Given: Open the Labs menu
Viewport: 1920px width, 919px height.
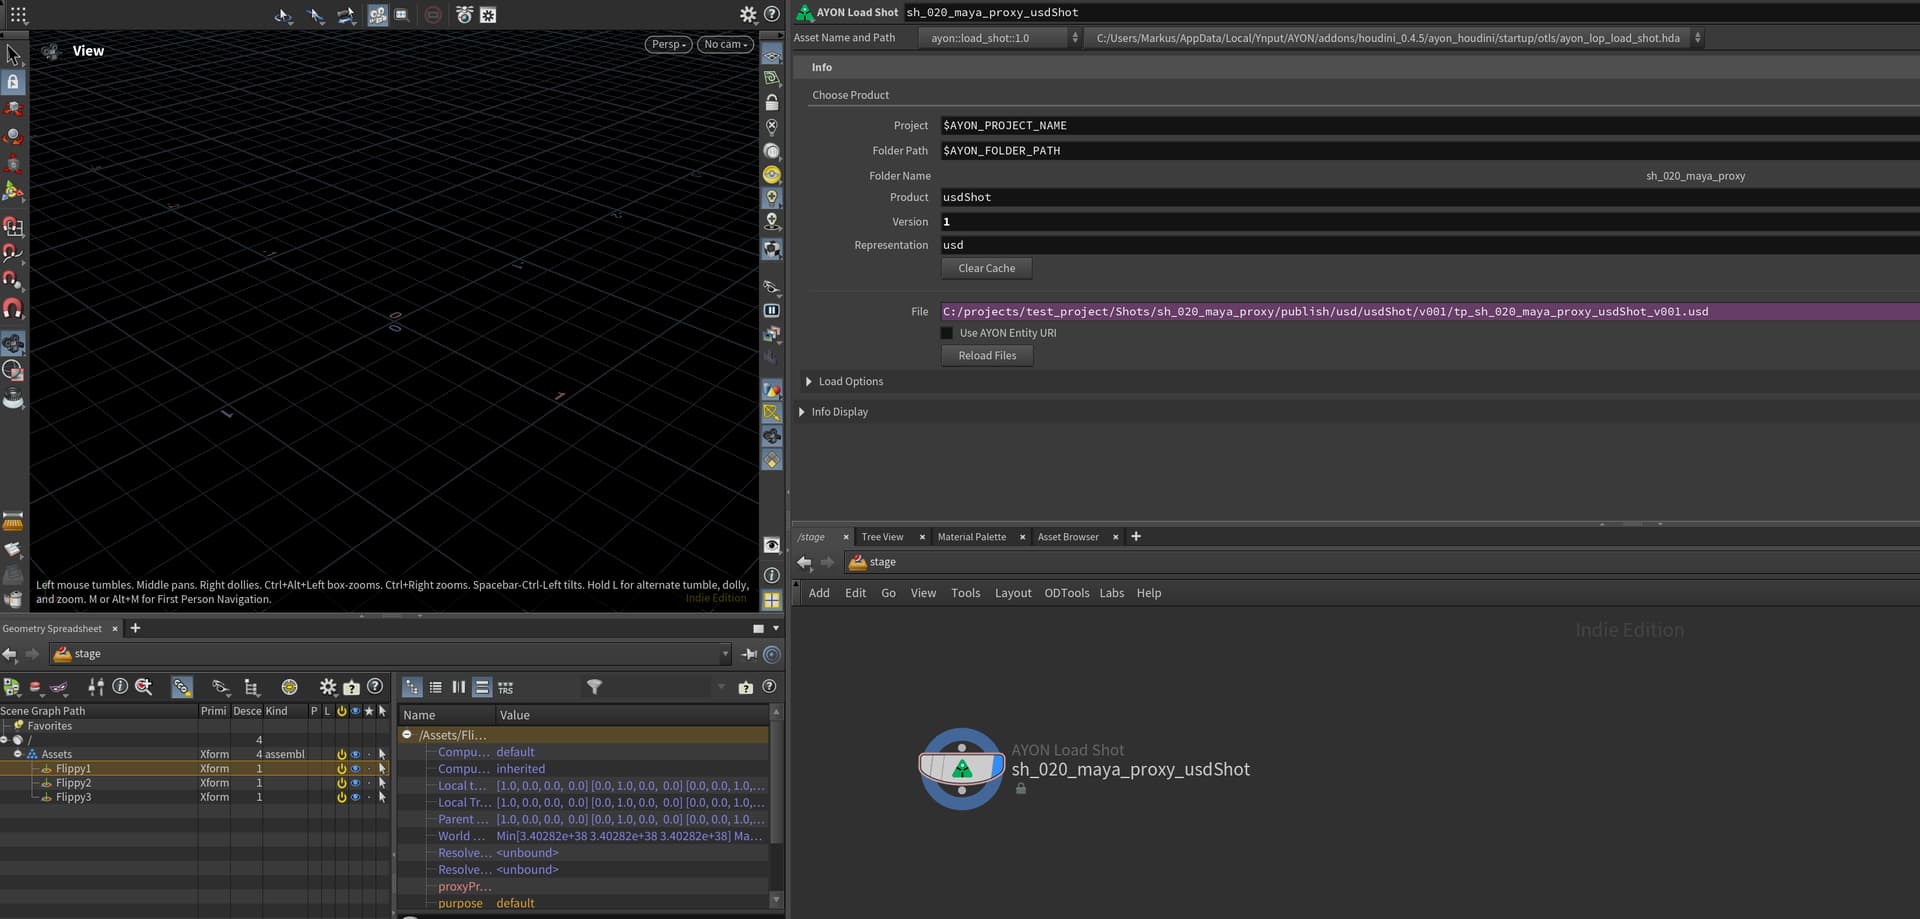Looking at the screenshot, I should click(x=1111, y=593).
